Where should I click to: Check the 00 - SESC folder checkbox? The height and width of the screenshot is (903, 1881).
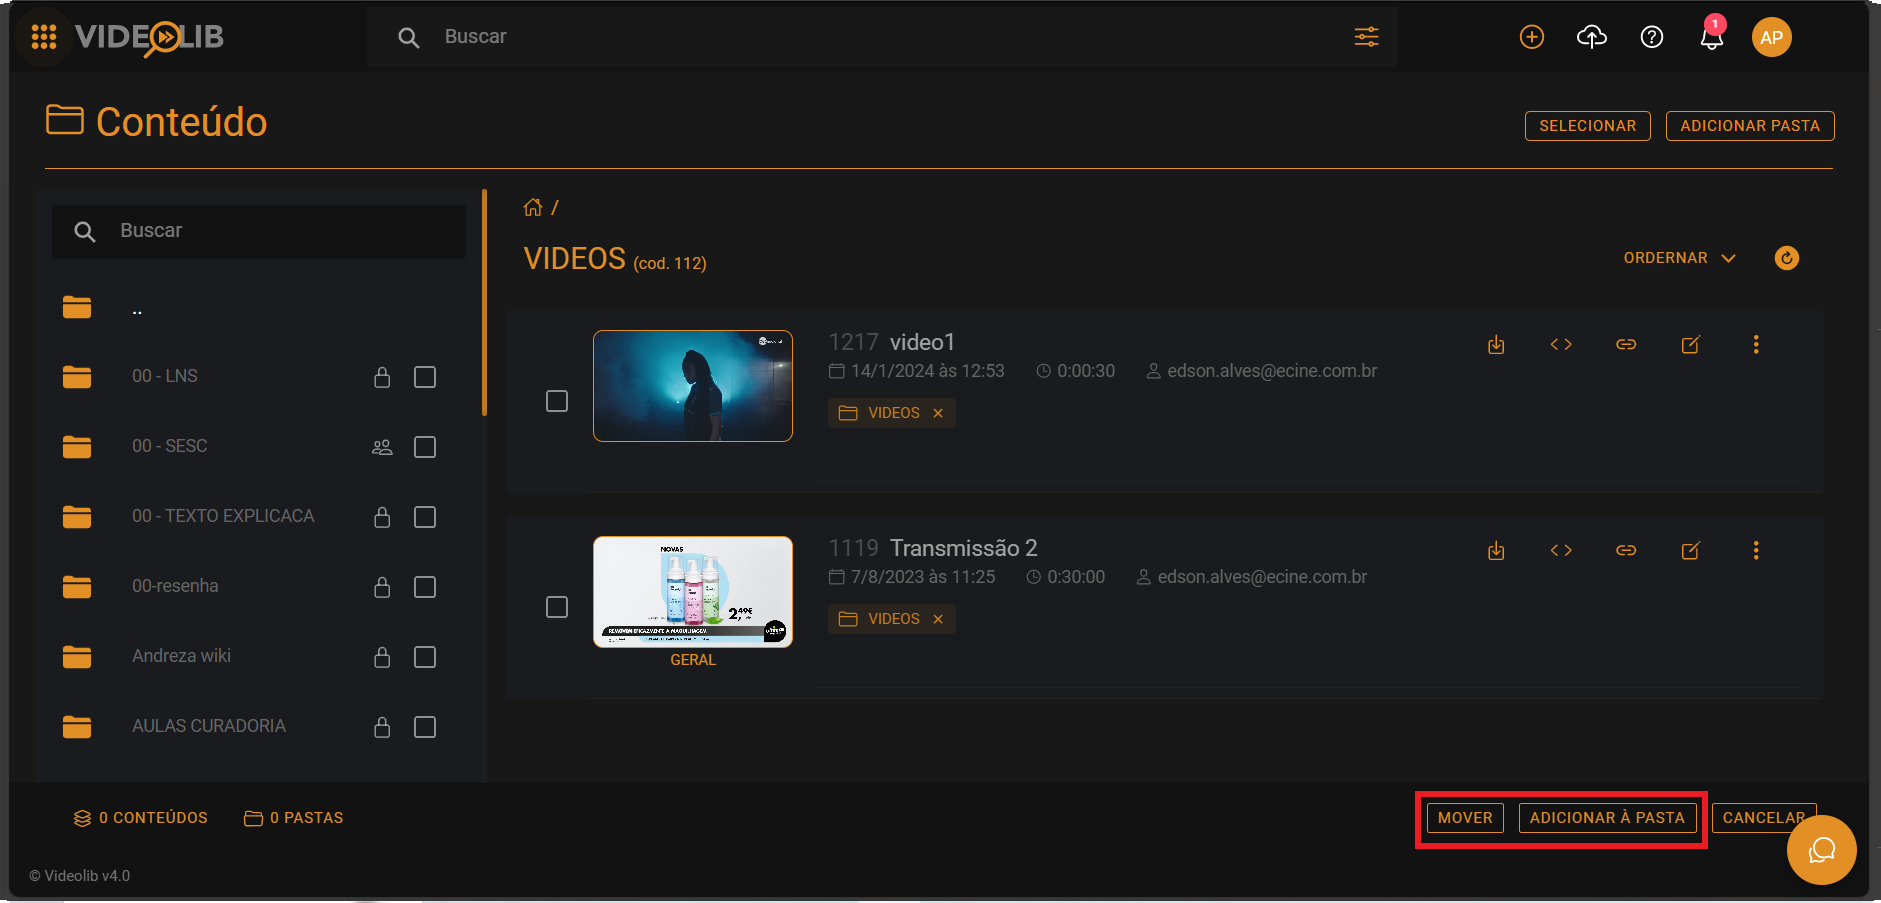click(425, 447)
